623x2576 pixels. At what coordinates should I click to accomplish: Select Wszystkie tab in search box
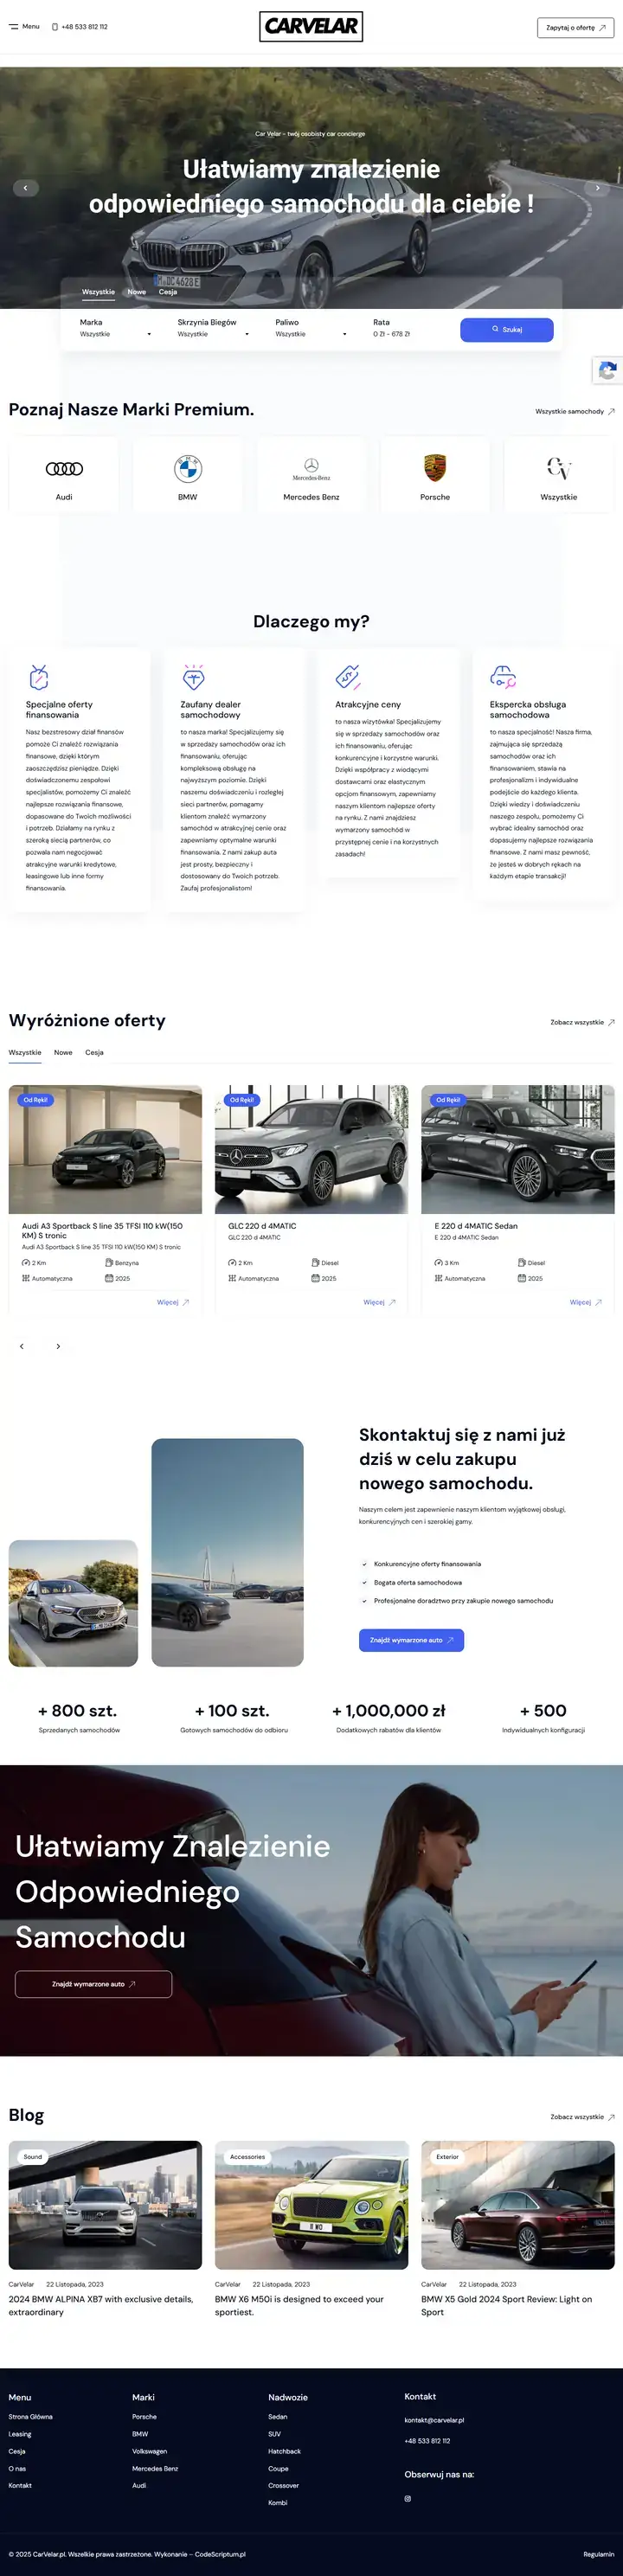(x=98, y=292)
